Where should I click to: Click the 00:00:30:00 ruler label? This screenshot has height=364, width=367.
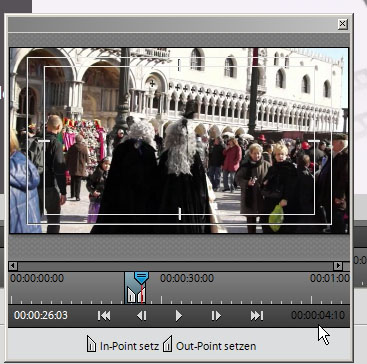pos(187,278)
